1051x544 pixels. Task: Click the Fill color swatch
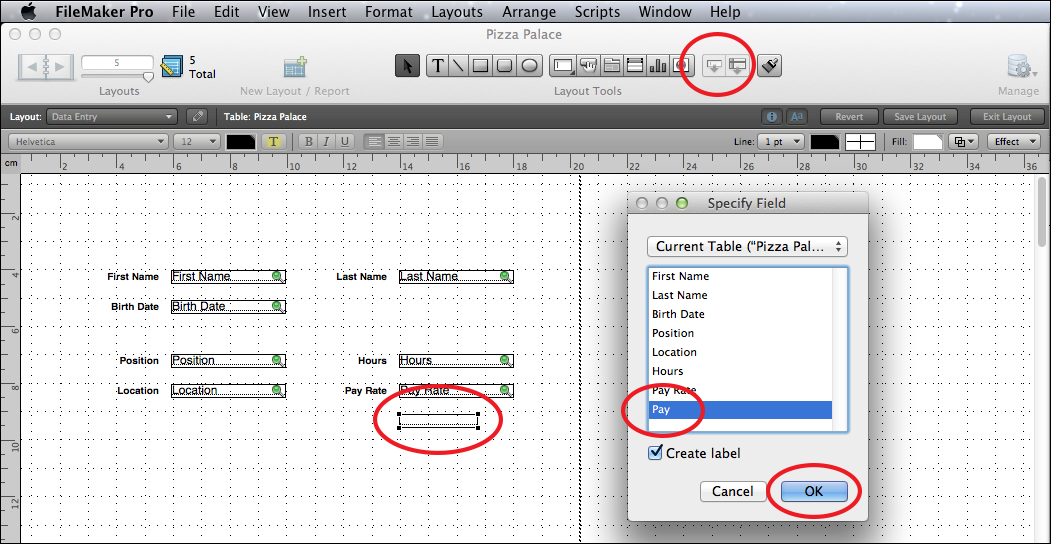(928, 141)
